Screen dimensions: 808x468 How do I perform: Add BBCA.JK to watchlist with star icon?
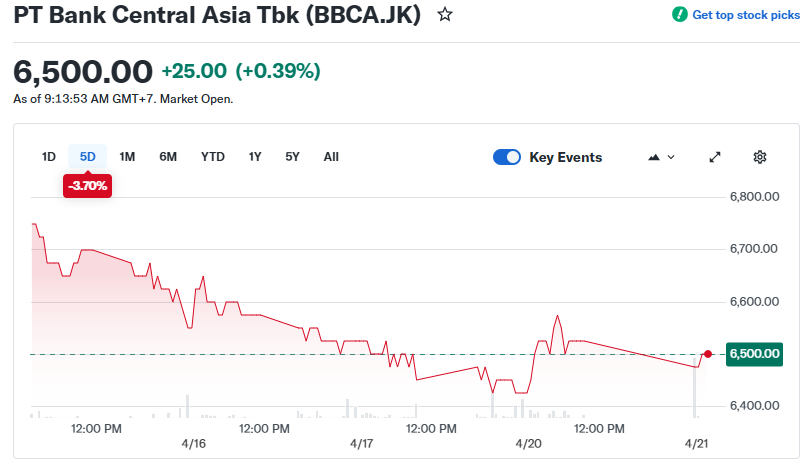click(446, 15)
